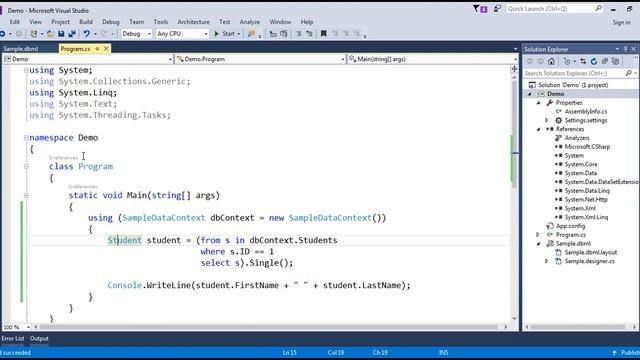The width and height of the screenshot is (640, 360).
Task: Open the Debug menu
Action: click(x=111, y=22)
